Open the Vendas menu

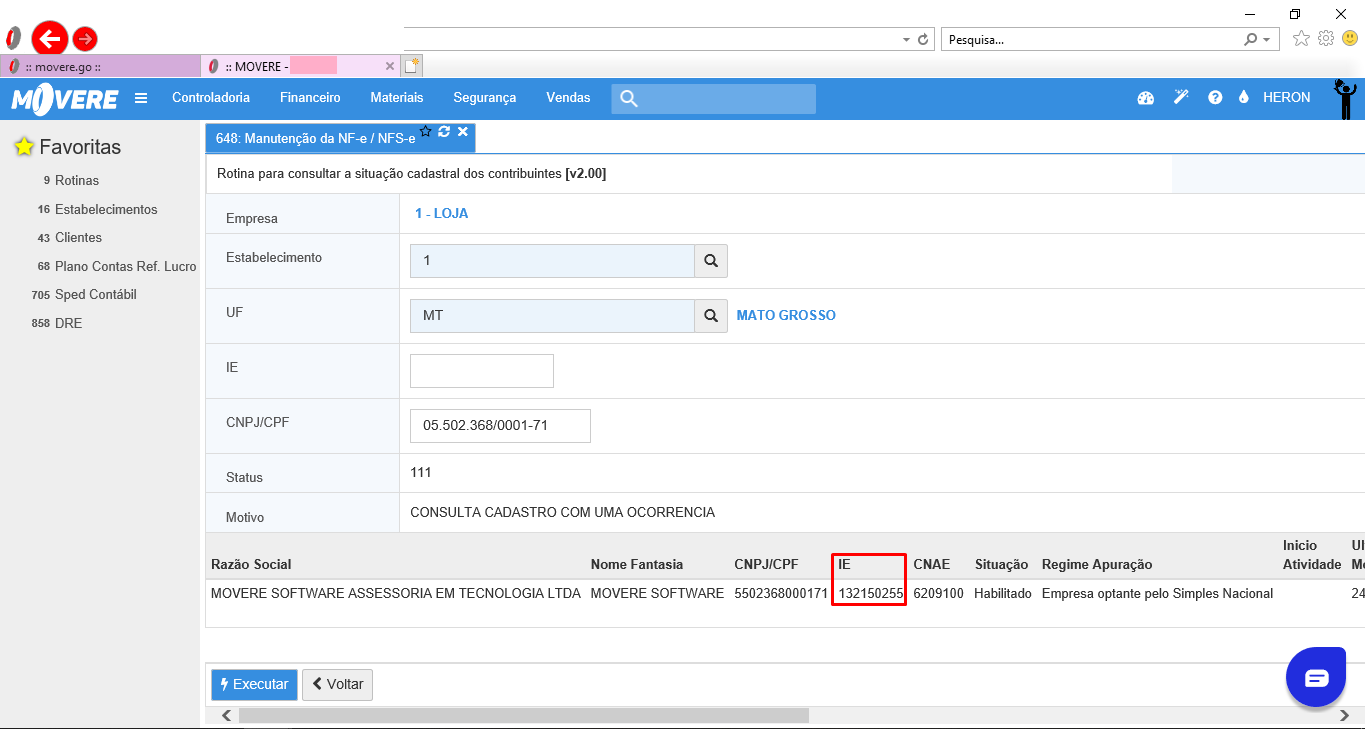(568, 98)
